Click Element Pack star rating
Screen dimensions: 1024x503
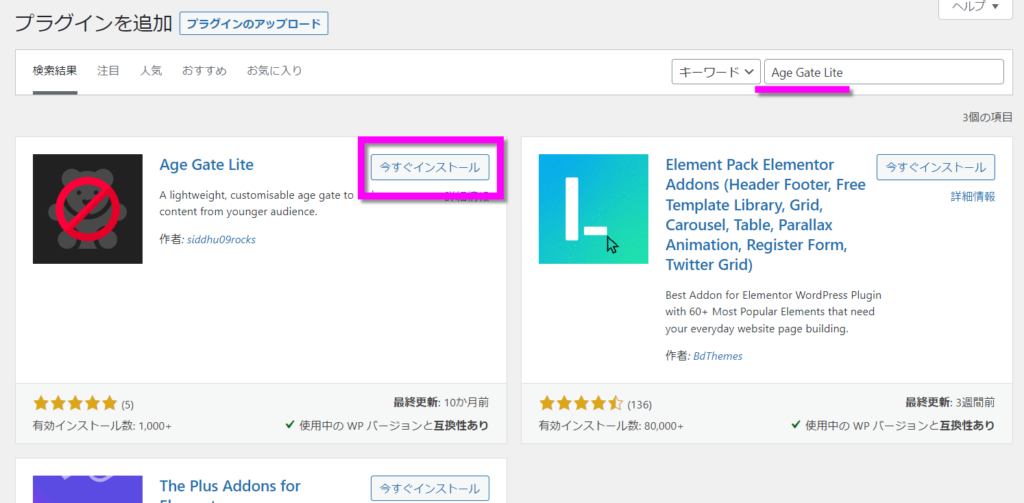click(581, 403)
